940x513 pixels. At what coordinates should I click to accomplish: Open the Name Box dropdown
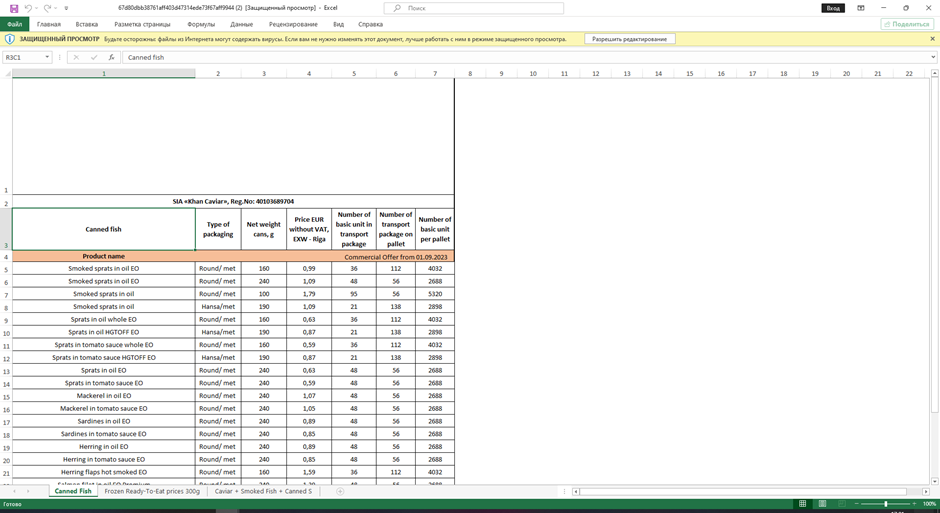coord(47,57)
